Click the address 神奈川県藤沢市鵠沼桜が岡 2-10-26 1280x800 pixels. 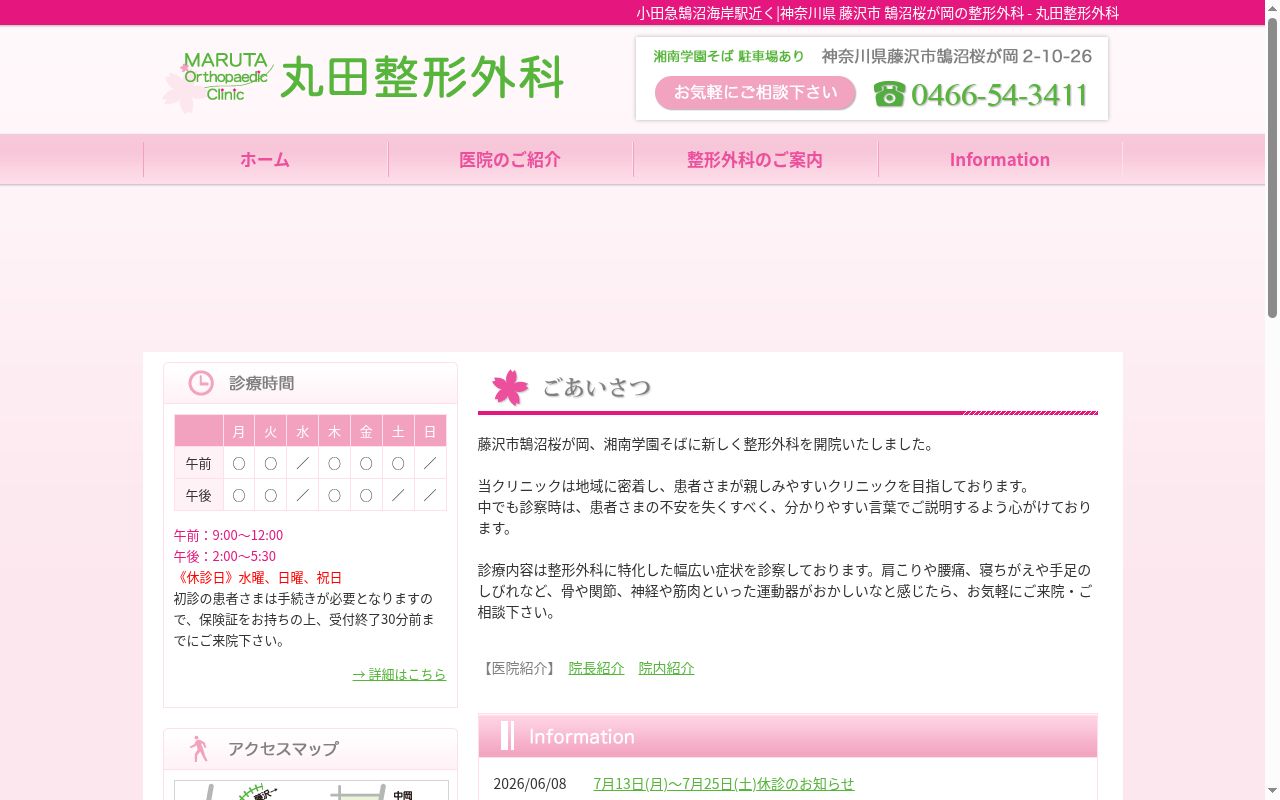coord(957,56)
